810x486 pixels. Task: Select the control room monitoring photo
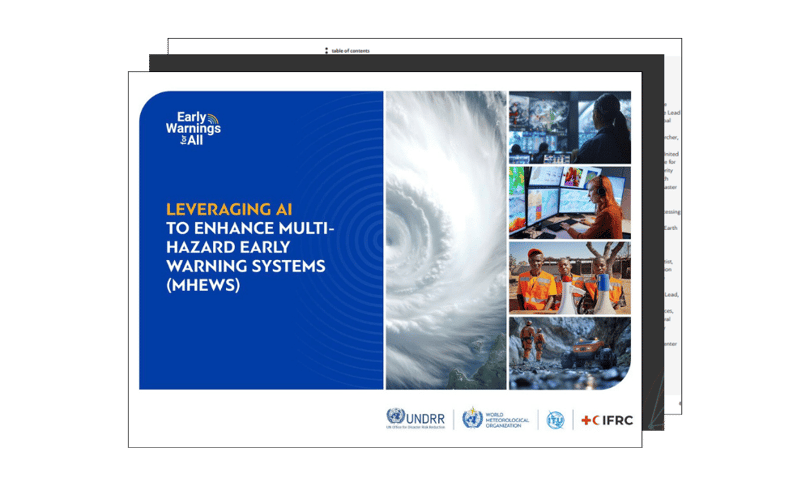coord(570,127)
